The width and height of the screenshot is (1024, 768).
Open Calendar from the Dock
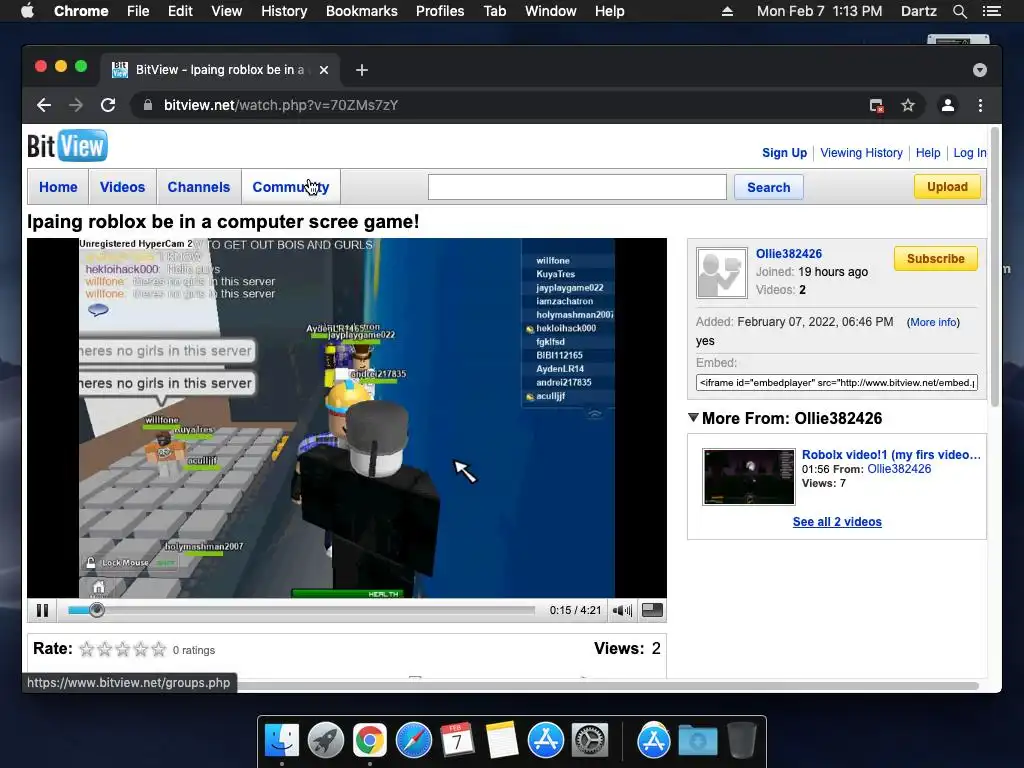click(x=457, y=741)
